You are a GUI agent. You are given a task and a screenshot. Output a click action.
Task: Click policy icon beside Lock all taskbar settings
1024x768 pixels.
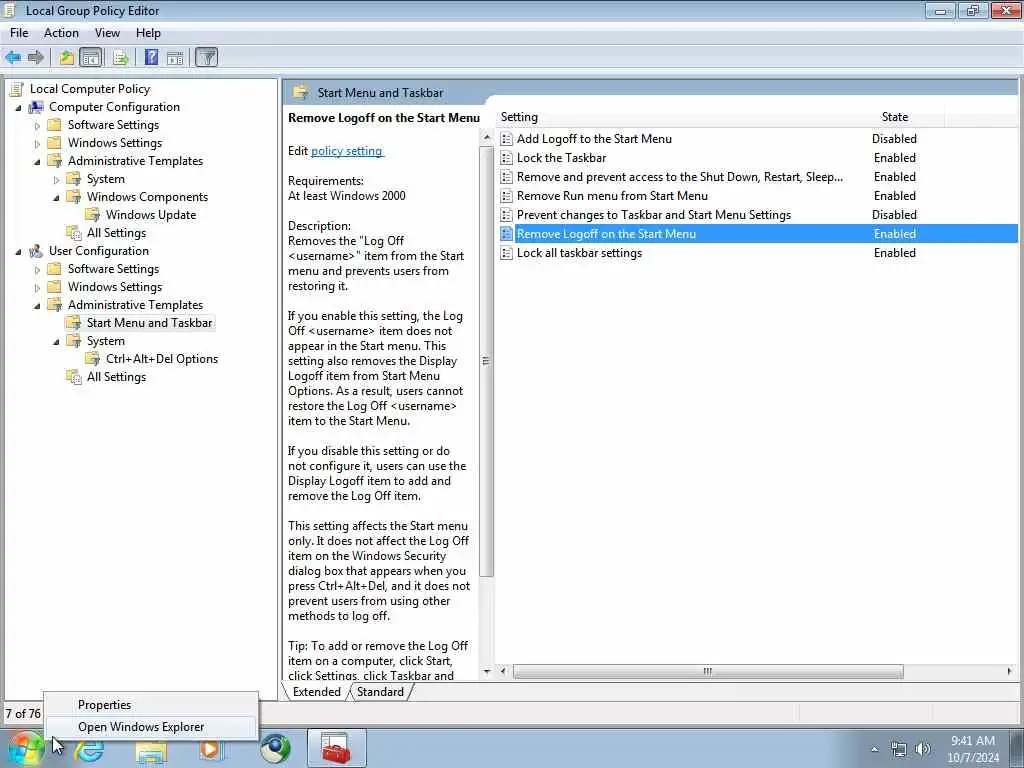click(506, 253)
